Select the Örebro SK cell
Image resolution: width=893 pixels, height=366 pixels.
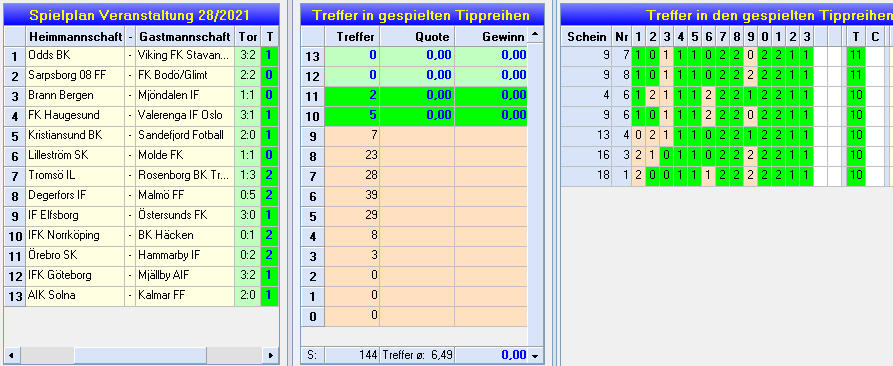(75, 255)
